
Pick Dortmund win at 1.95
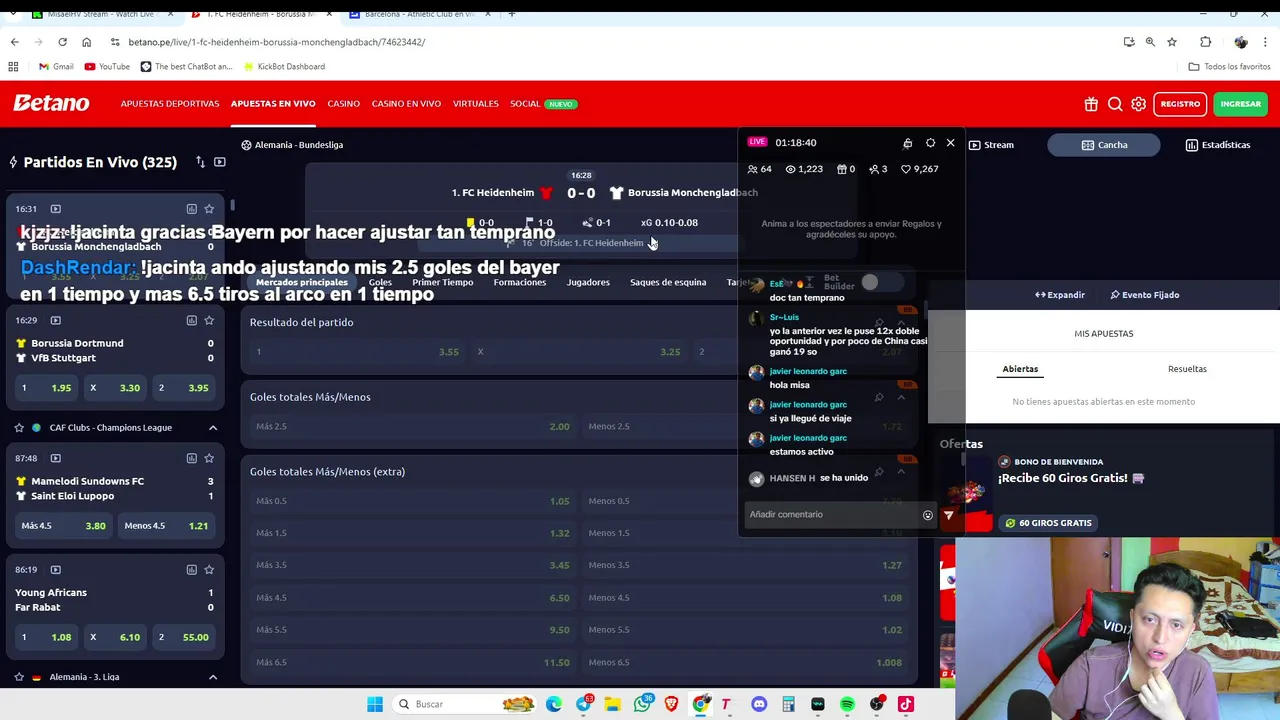click(x=47, y=388)
